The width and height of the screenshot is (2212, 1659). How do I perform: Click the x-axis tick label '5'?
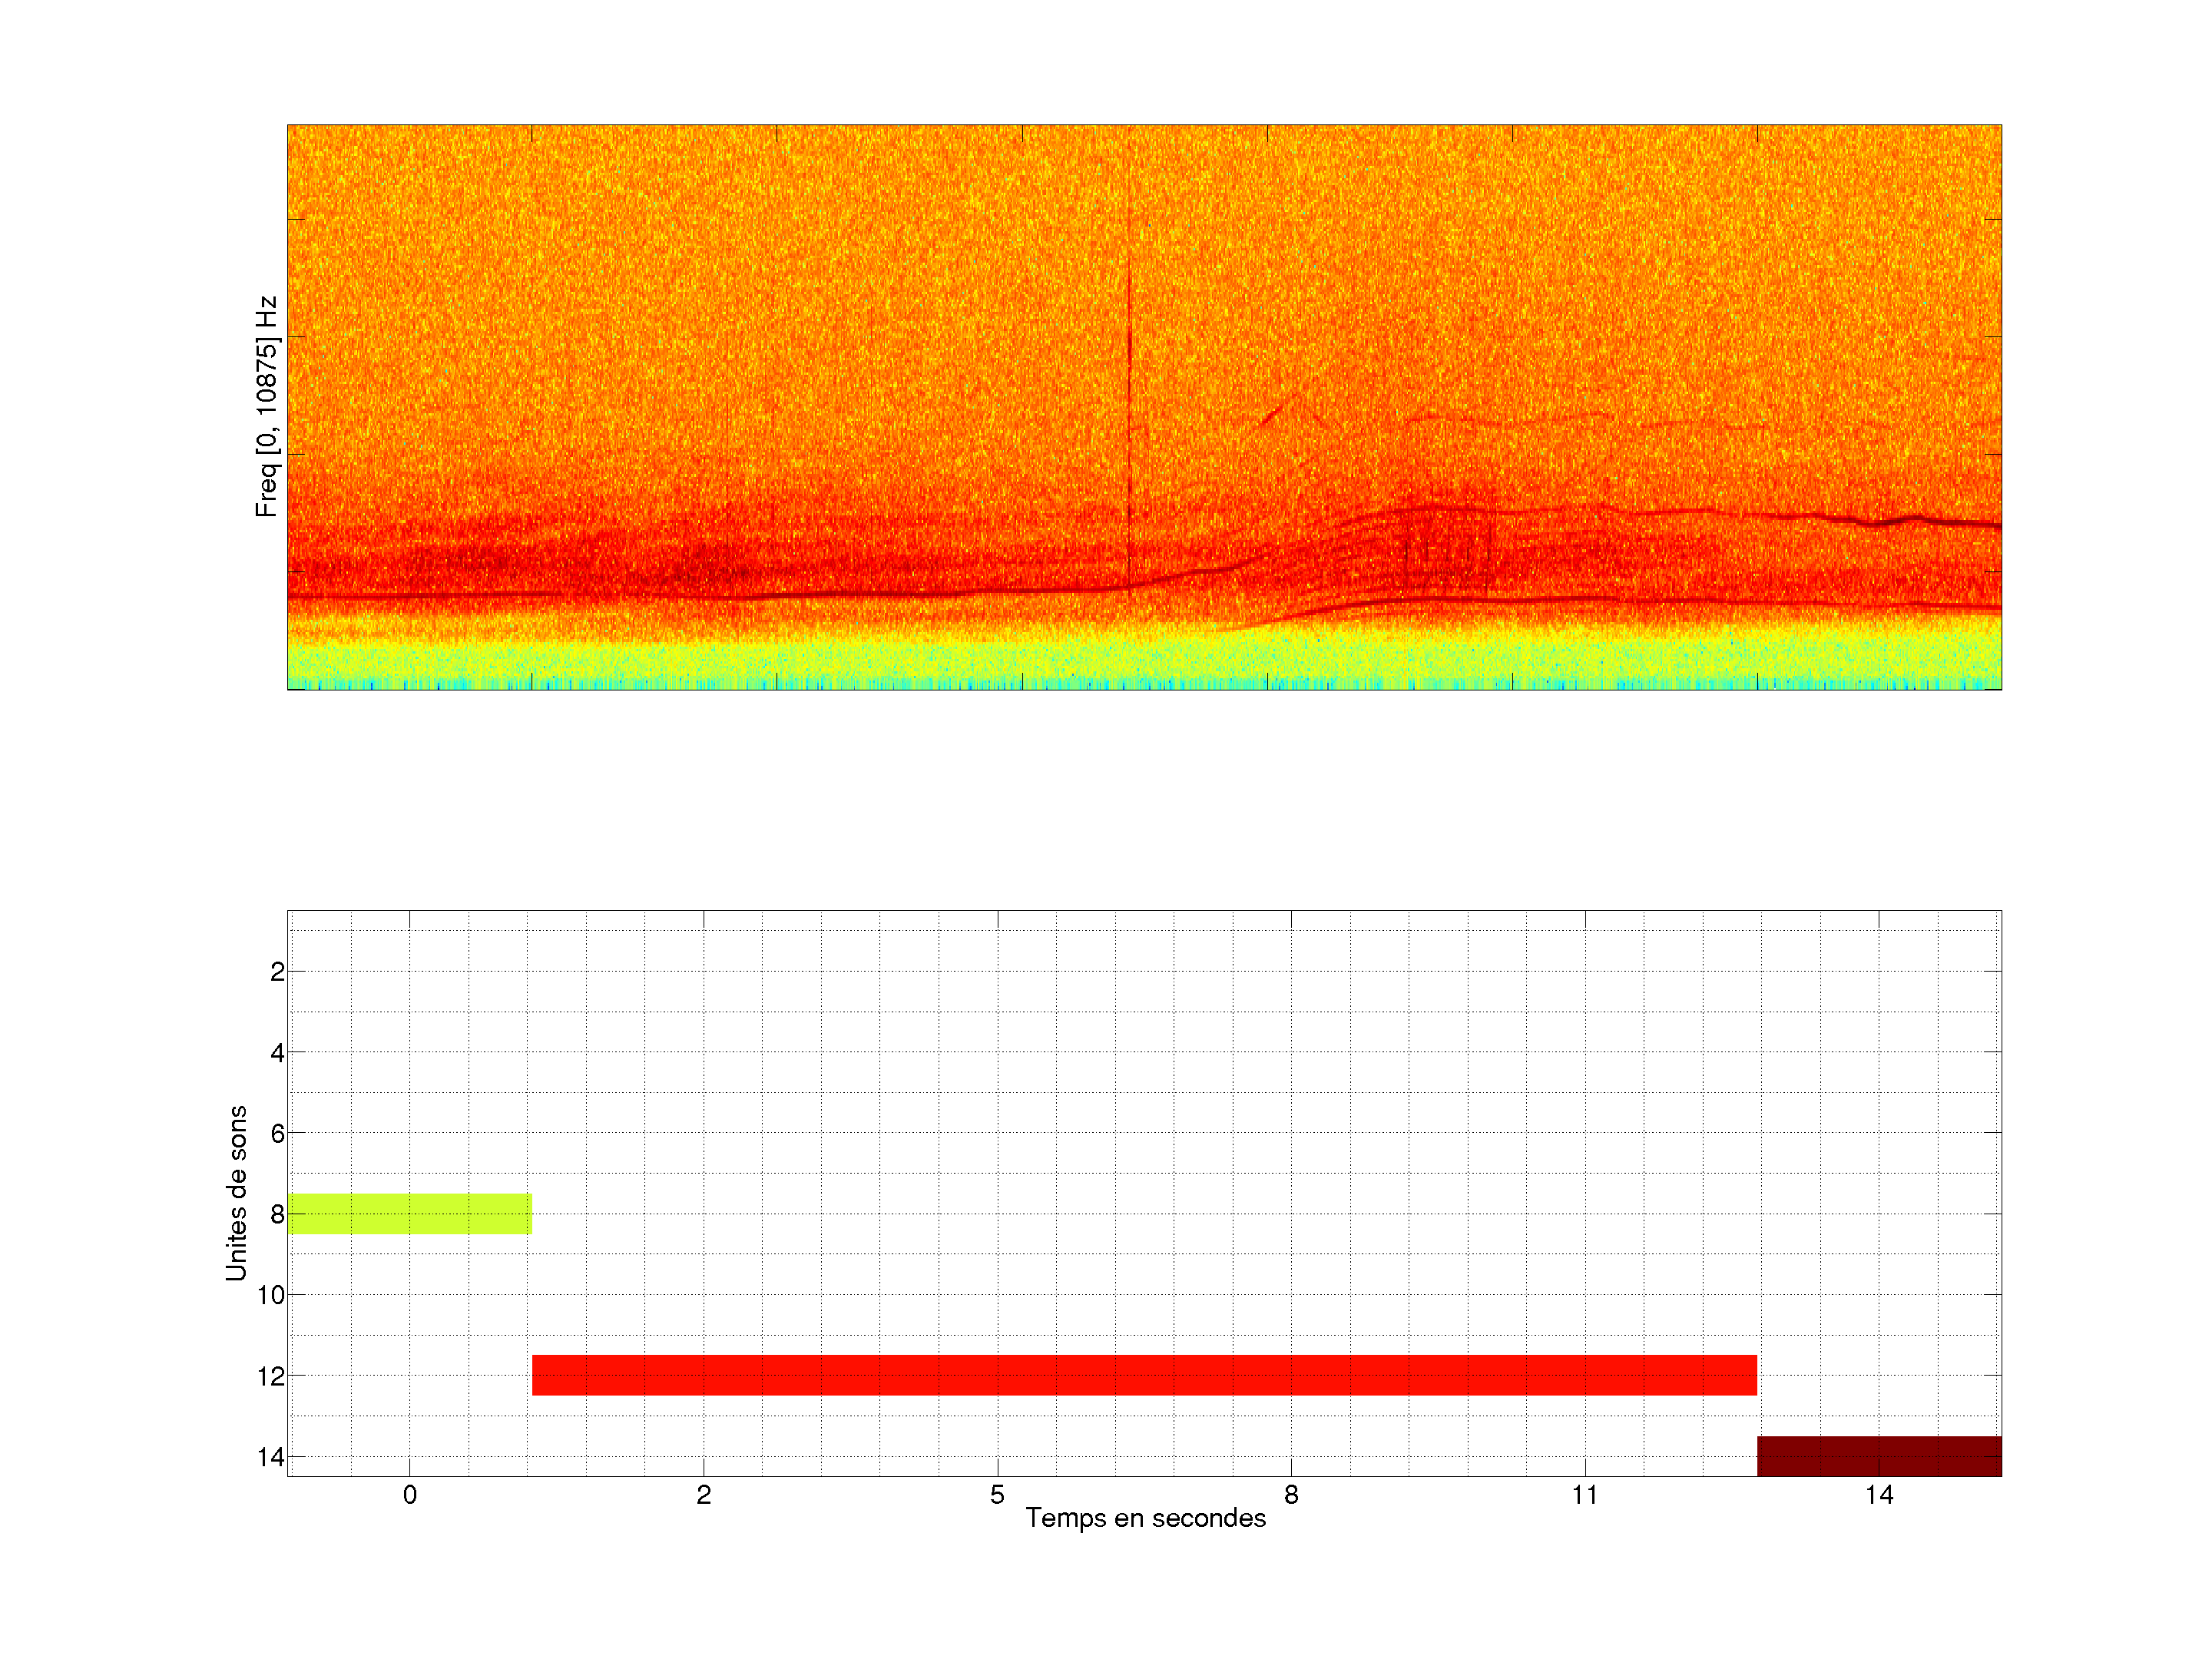997,1495
